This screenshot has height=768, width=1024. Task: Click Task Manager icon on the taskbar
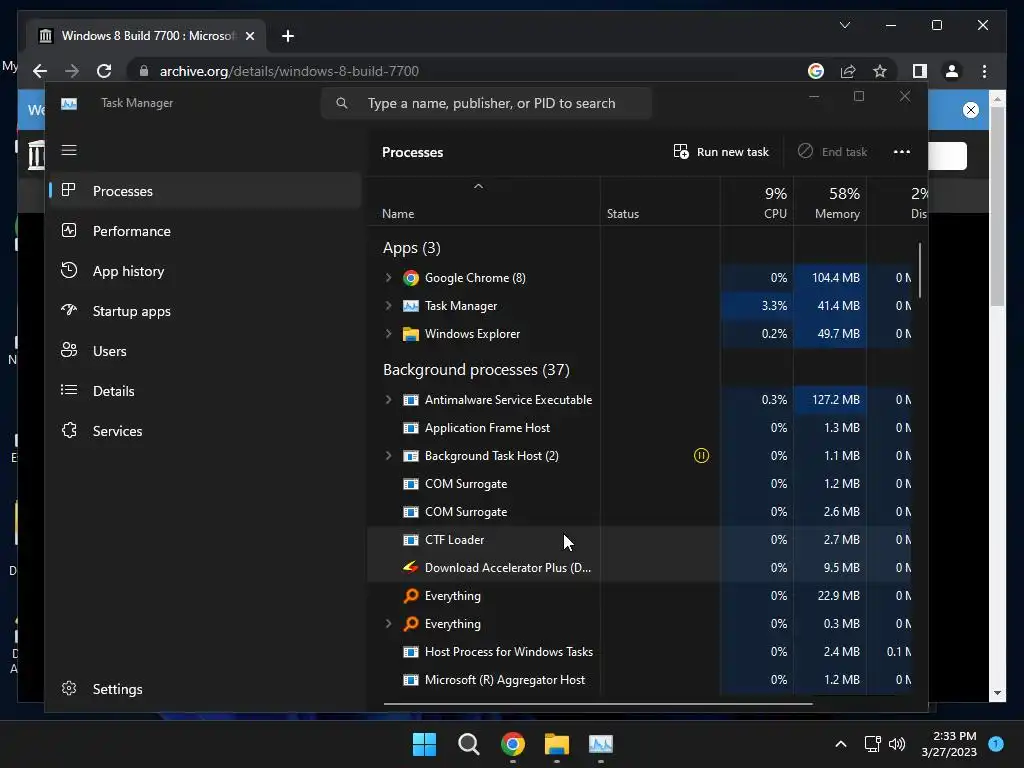coord(601,744)
